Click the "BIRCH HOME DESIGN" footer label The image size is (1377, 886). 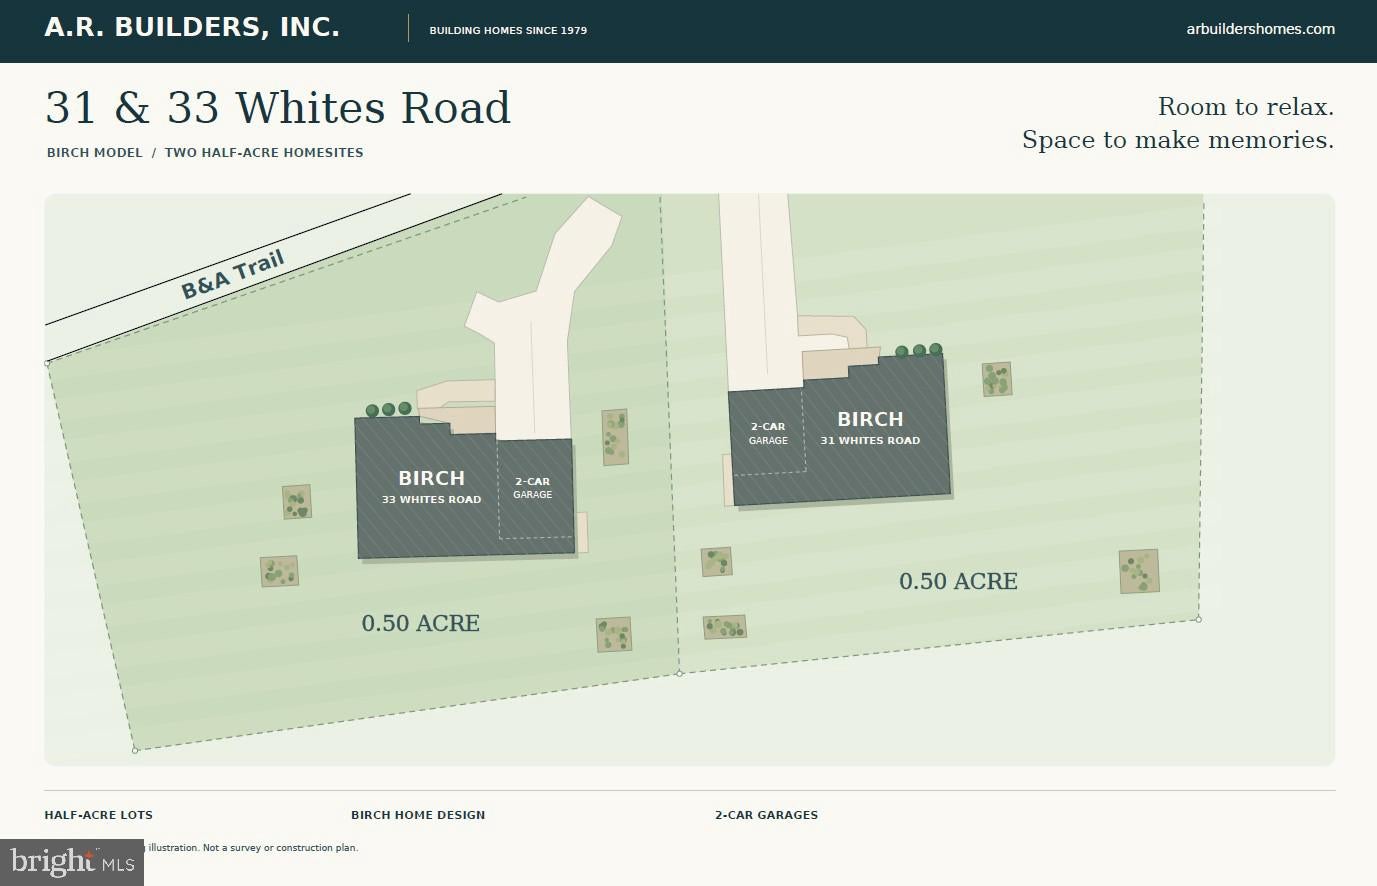pyautogui.click(x=418, y=815)
